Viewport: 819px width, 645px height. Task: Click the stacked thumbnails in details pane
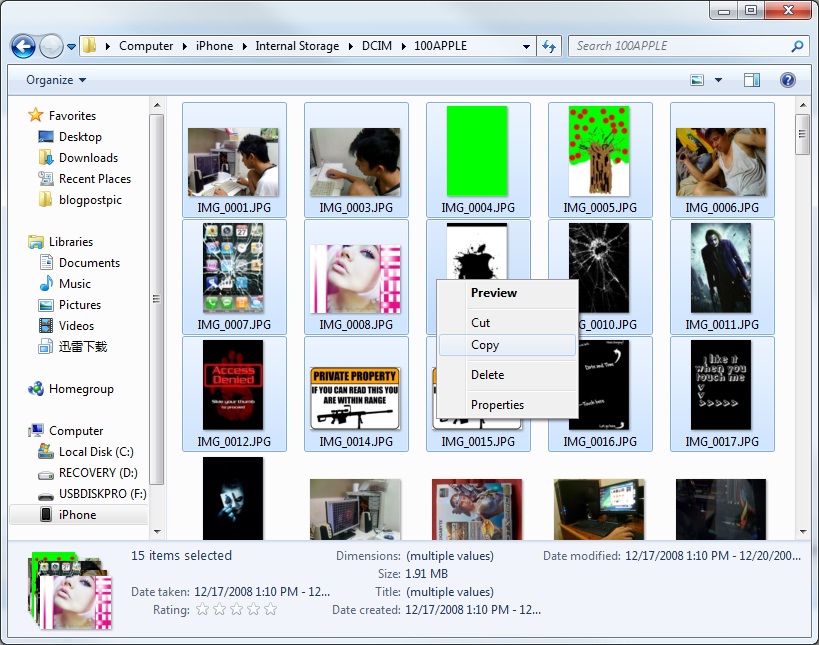coord(72,590)
